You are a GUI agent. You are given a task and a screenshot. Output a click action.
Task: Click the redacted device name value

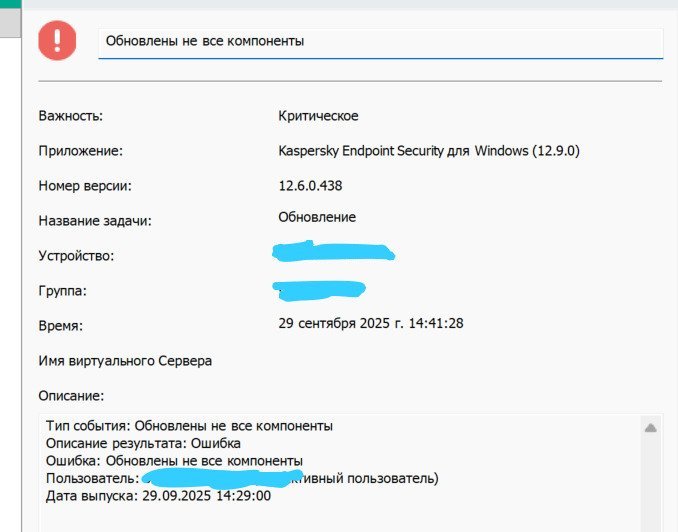[333, 252]
